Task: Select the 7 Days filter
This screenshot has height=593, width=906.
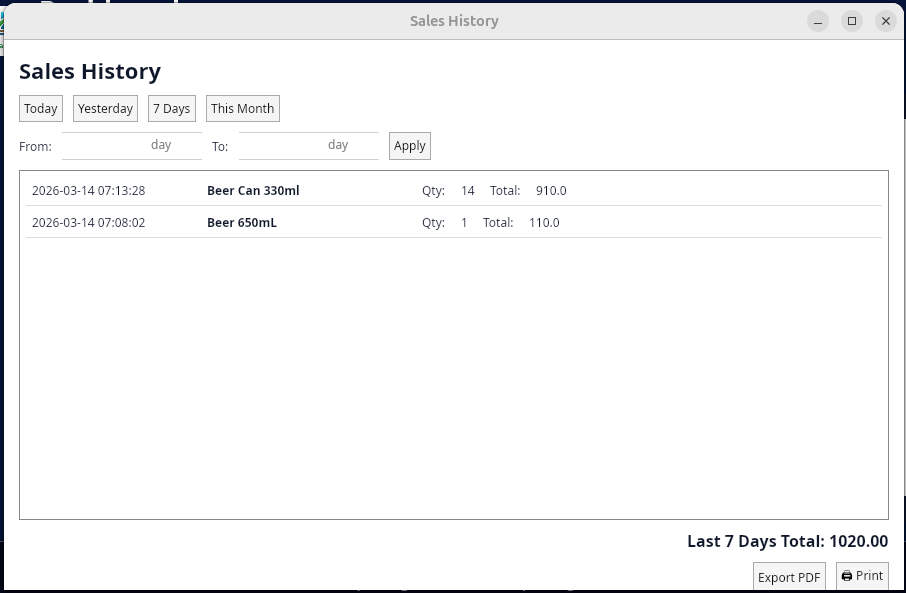Action: point(171,109)
